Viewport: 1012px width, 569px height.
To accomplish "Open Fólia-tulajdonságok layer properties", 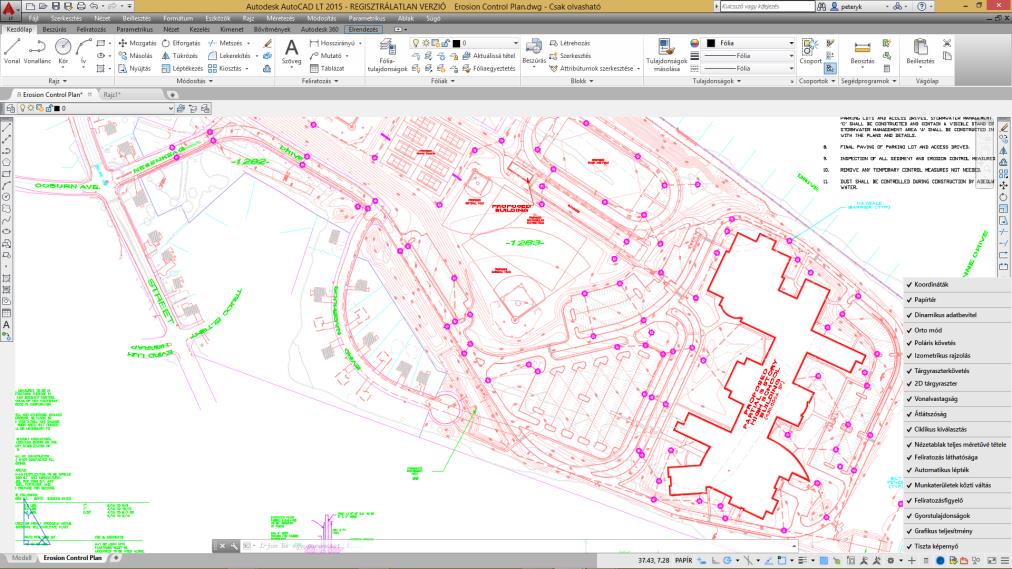I will pos(387,55).
